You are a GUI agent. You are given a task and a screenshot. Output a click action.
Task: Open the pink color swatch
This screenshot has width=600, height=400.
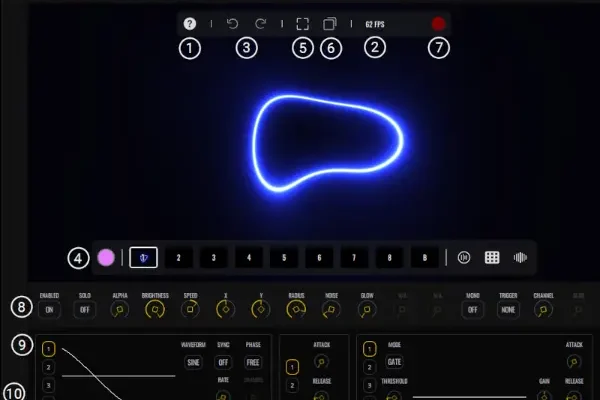coord(106,257)
